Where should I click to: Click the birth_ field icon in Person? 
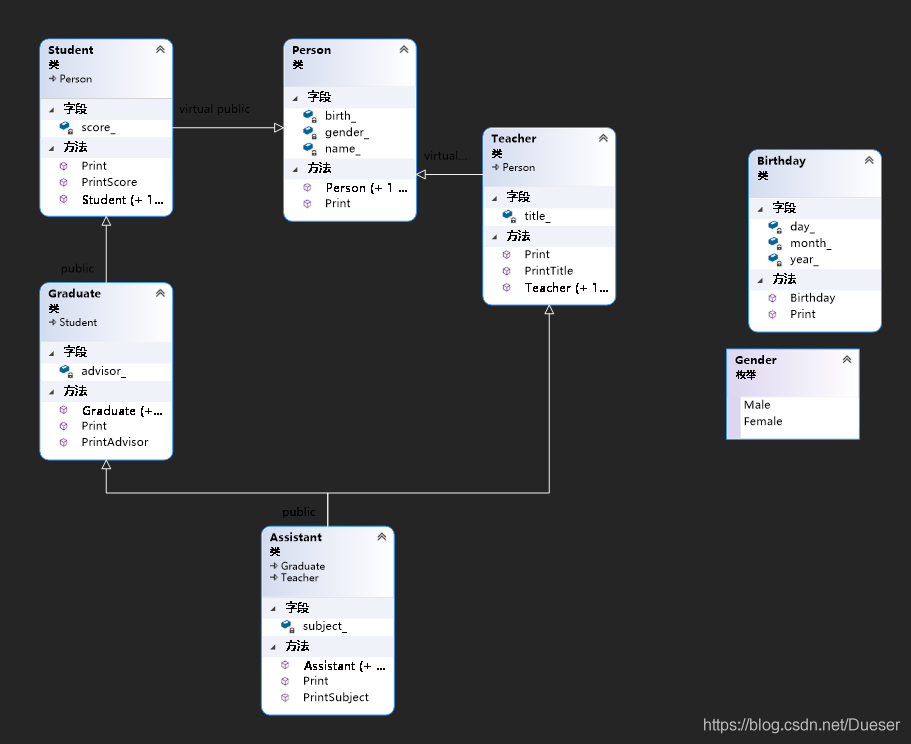[x=310, y=116]
